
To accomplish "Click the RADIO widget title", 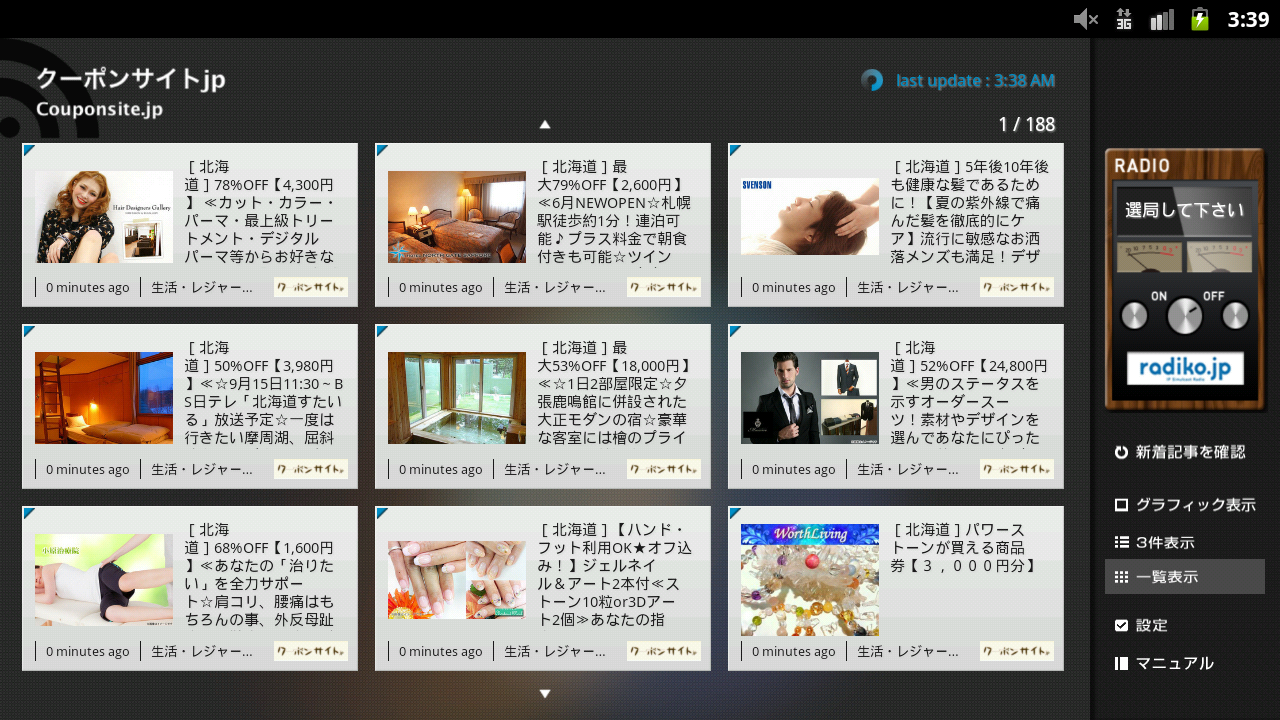I will tap(1142, 166).
